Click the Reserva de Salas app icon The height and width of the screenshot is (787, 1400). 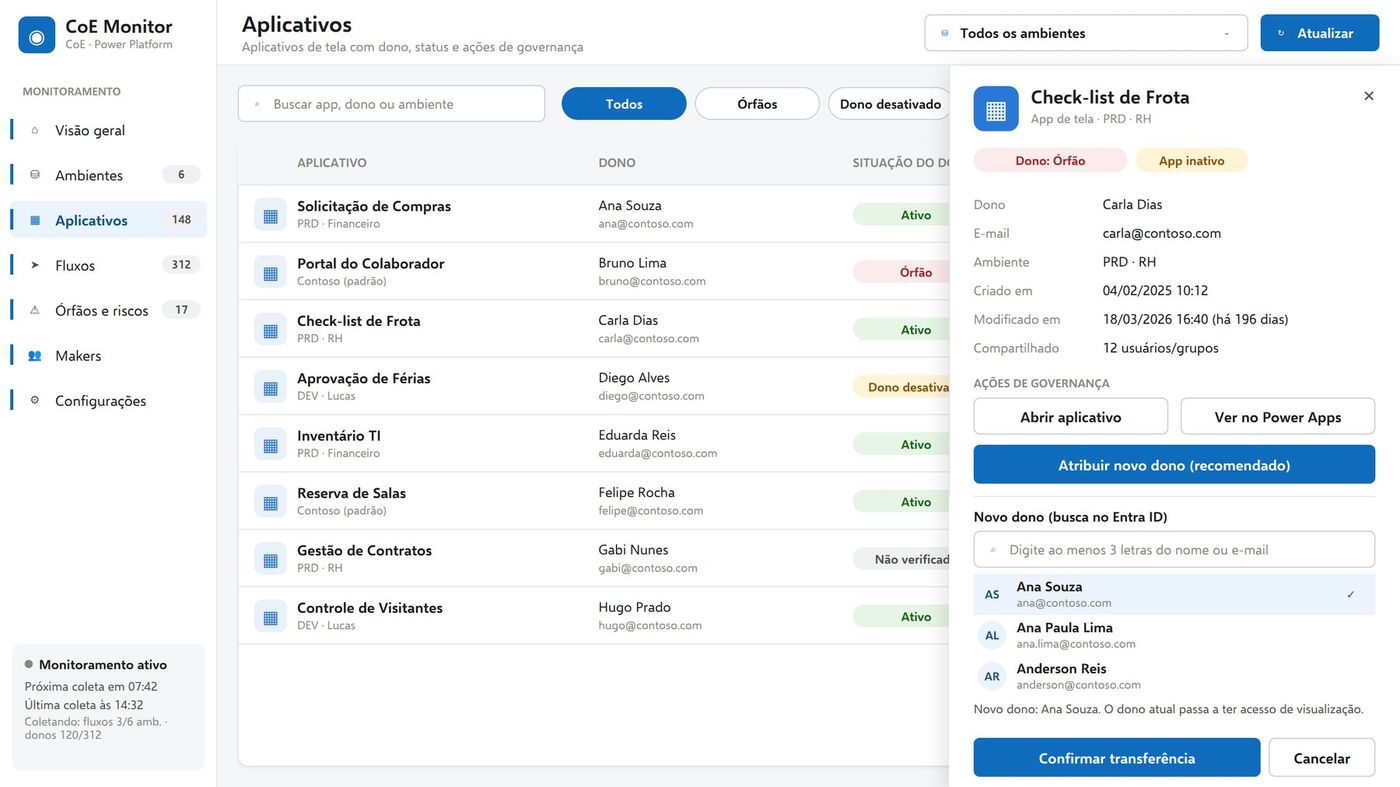(270, 501)
